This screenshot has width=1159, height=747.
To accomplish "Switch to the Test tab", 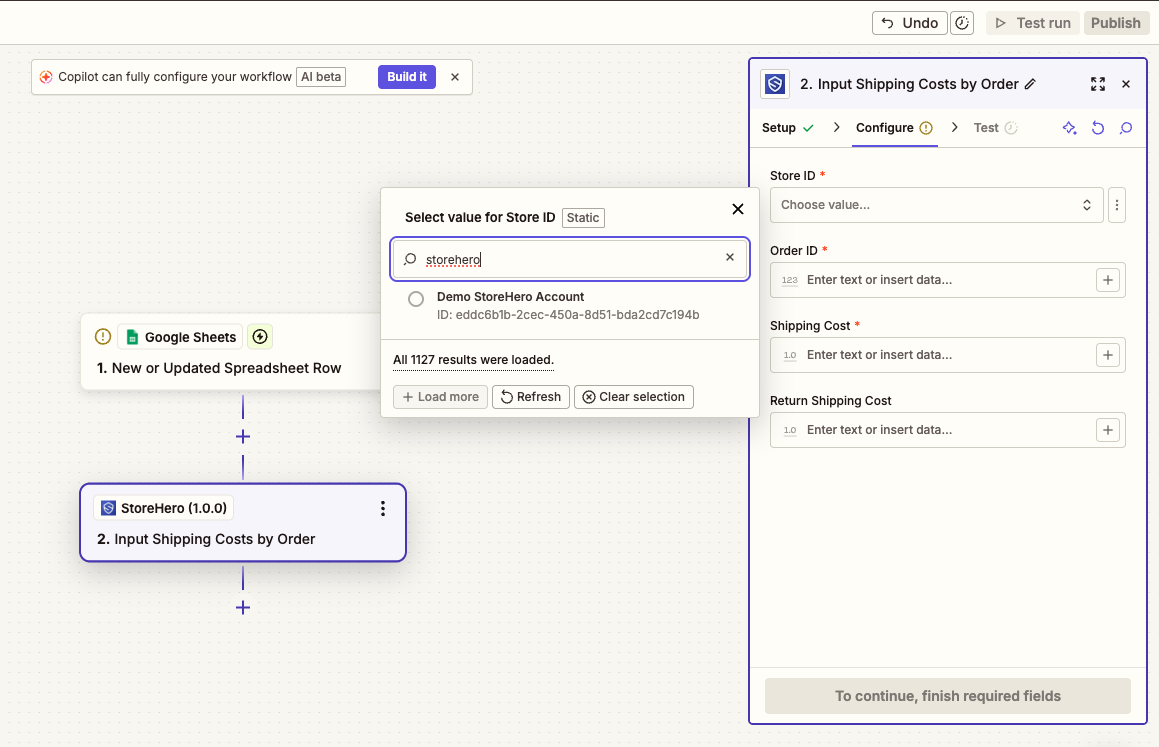I will (986, 128).
